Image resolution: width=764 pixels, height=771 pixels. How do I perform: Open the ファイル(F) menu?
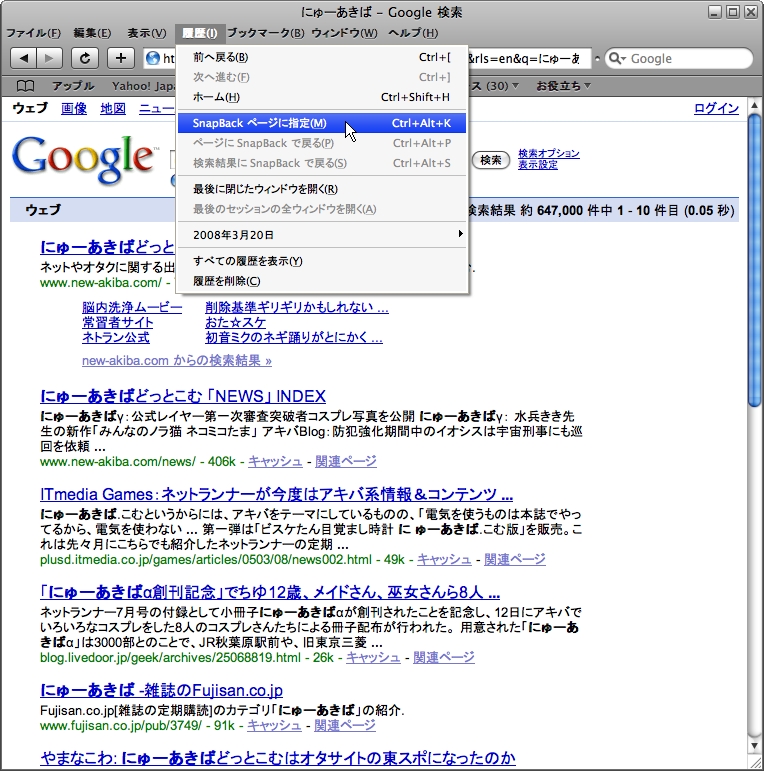pos(33,33)
